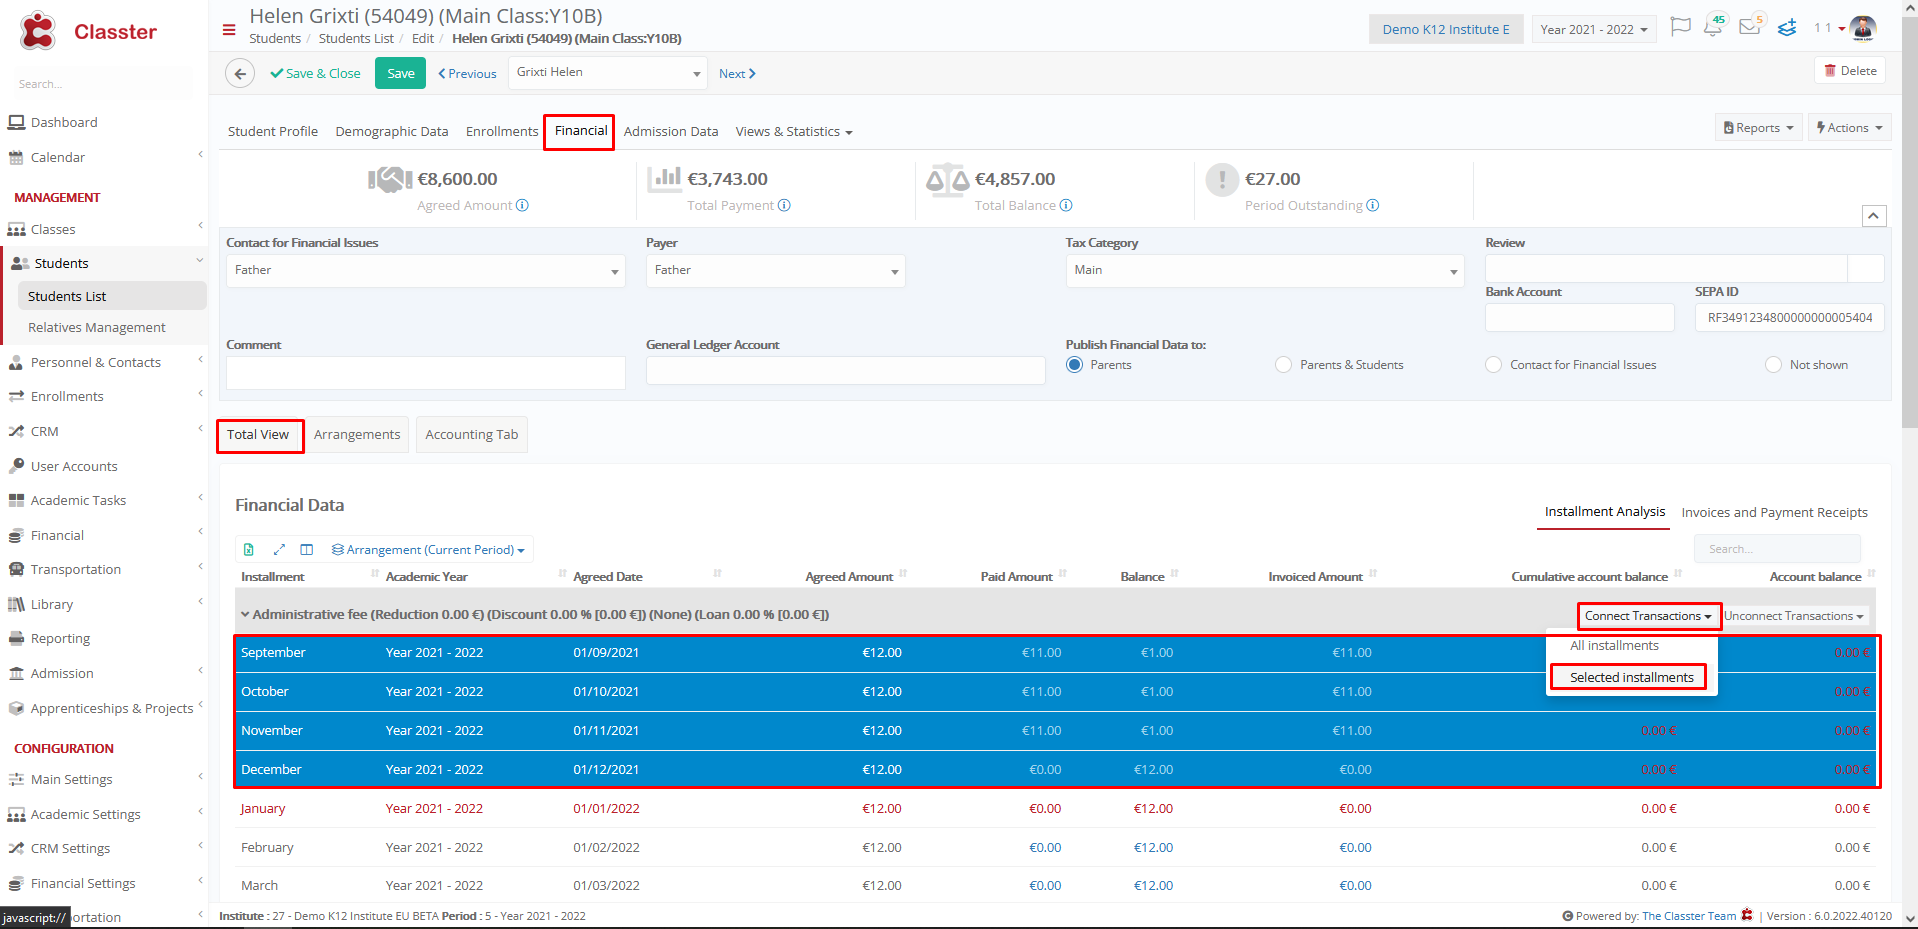Open Connect Transactions dropdown
The image size is (1918, 929).
click(1648, 616)
